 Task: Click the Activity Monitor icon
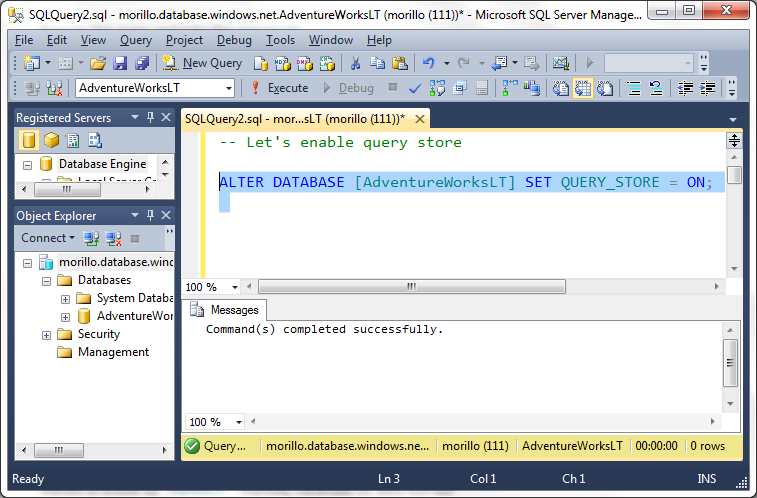(x=561, y=63)
